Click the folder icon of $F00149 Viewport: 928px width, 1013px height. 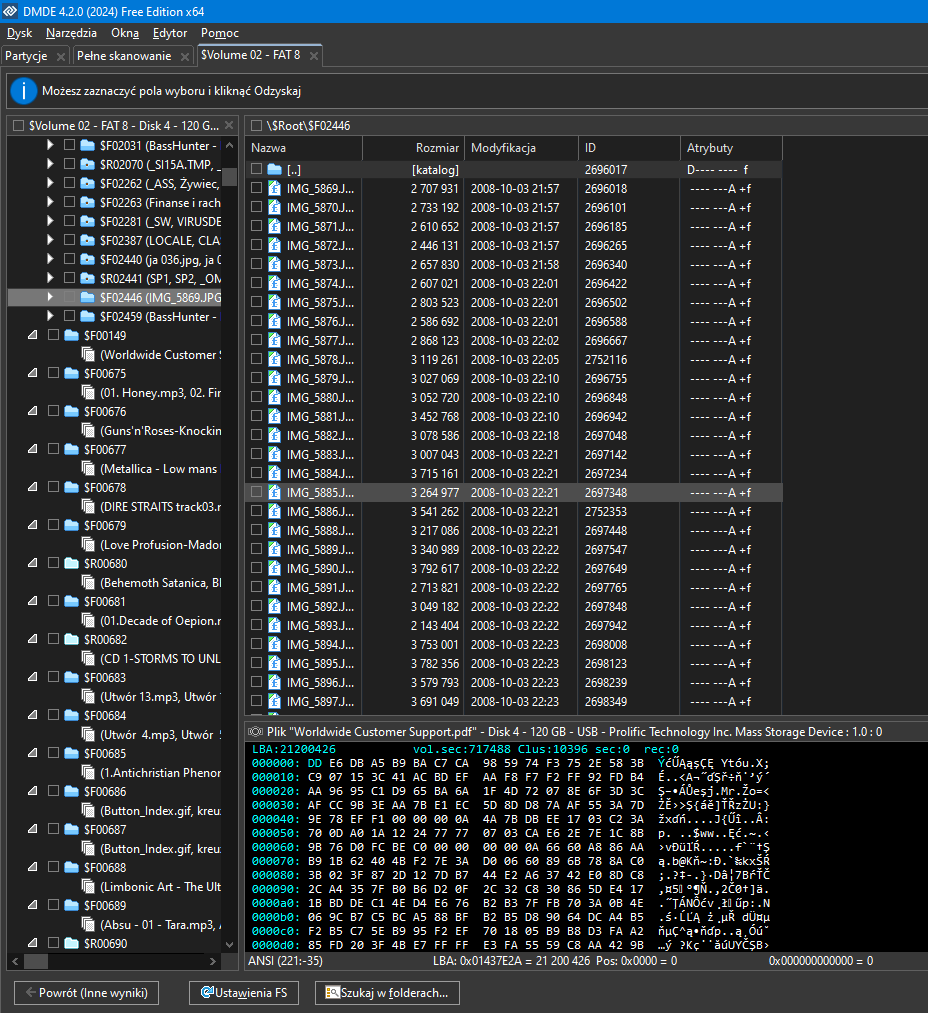point(72,335)
